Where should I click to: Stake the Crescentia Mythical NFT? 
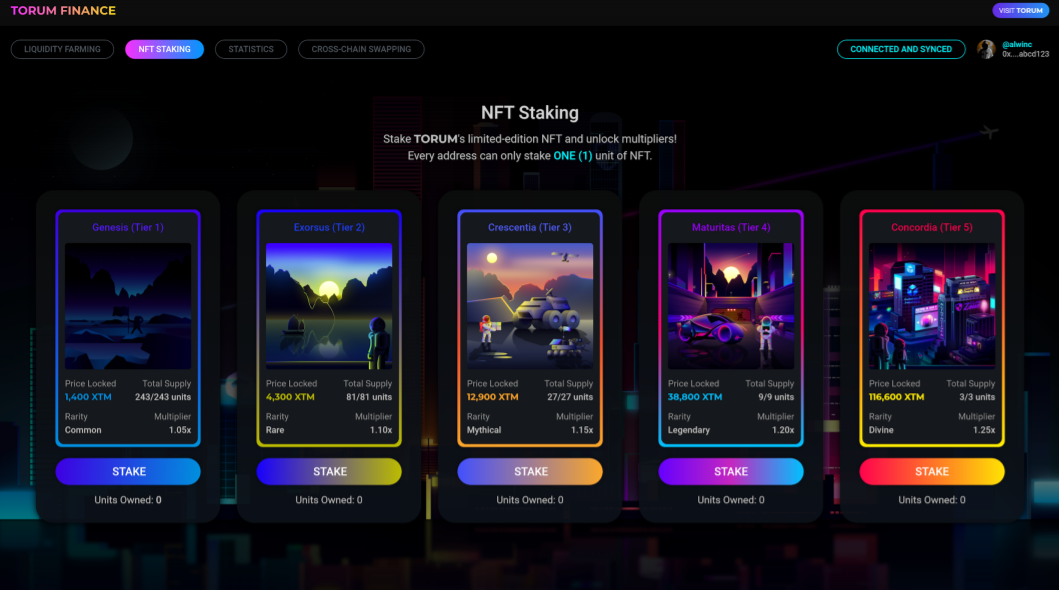530,471
